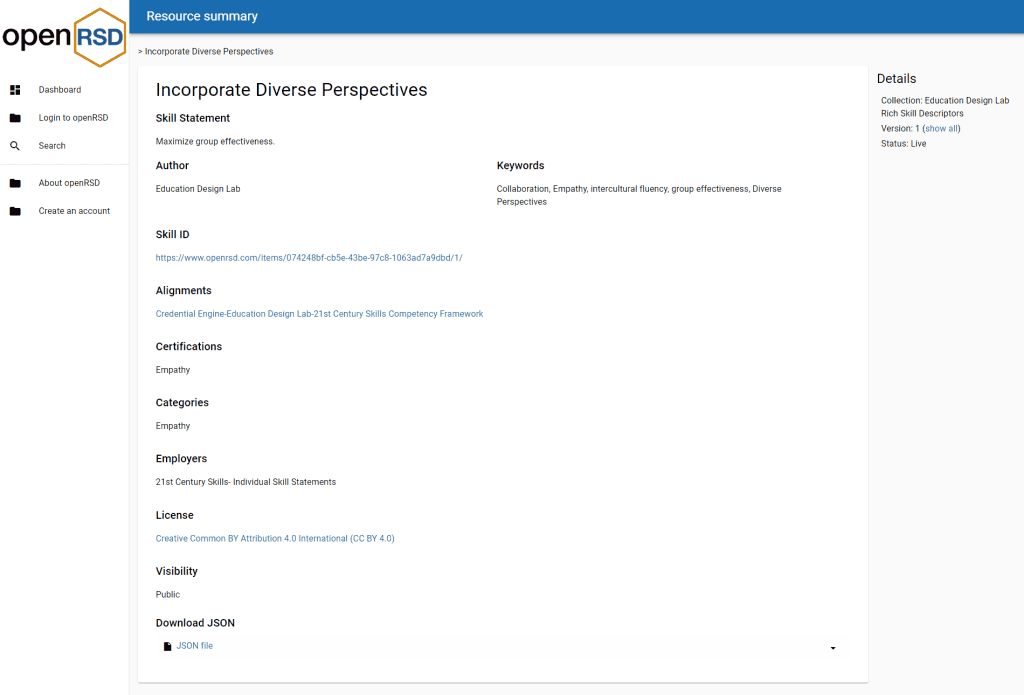Open the Creative Commons CC BY 4.0 license link
This screenshot has width=1024, height=695.
click(x=275, y=539)
